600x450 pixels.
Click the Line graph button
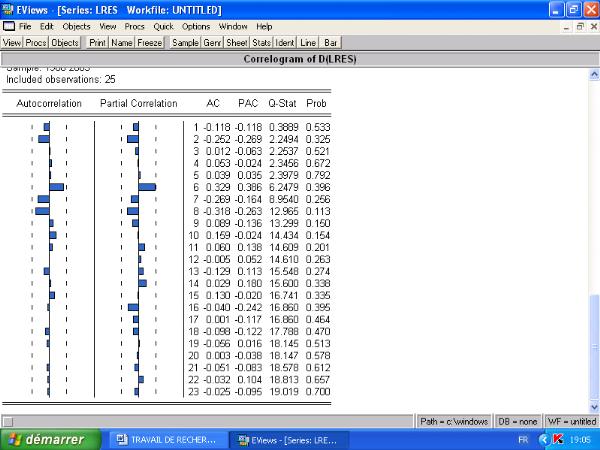tap(308, 42)
